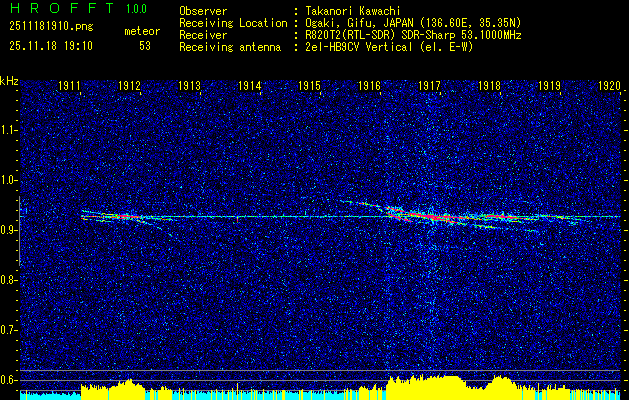629x400 pixels.
Task: Click the 1912 time marker
Action: tap(129, 85)
